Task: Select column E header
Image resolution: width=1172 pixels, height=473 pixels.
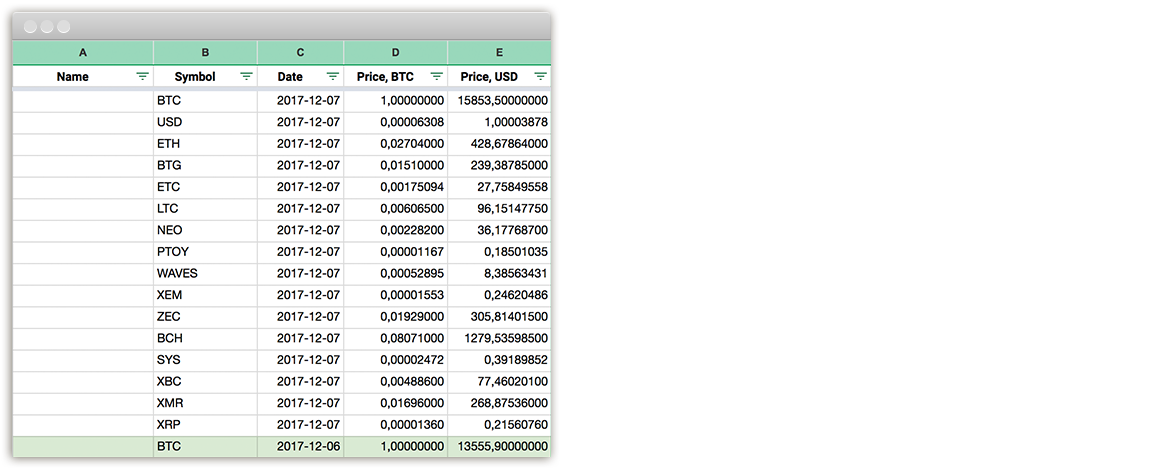Action: point(499,52)
